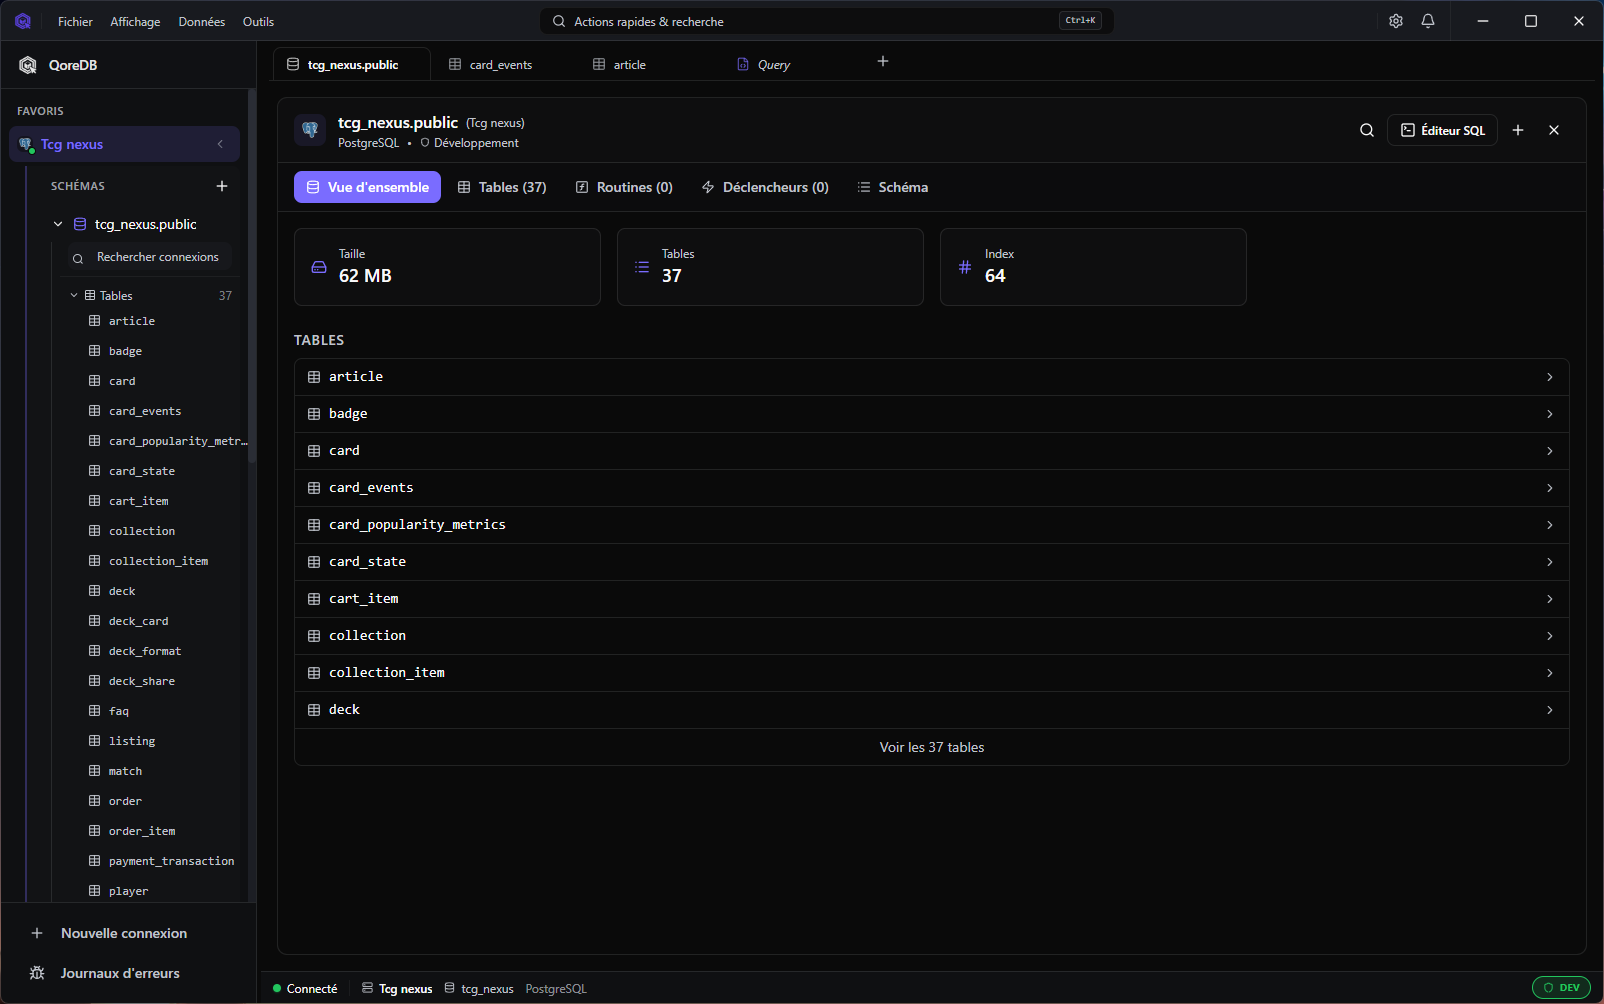Select payment_transaction in sidebar tree

tap(171, 860)
